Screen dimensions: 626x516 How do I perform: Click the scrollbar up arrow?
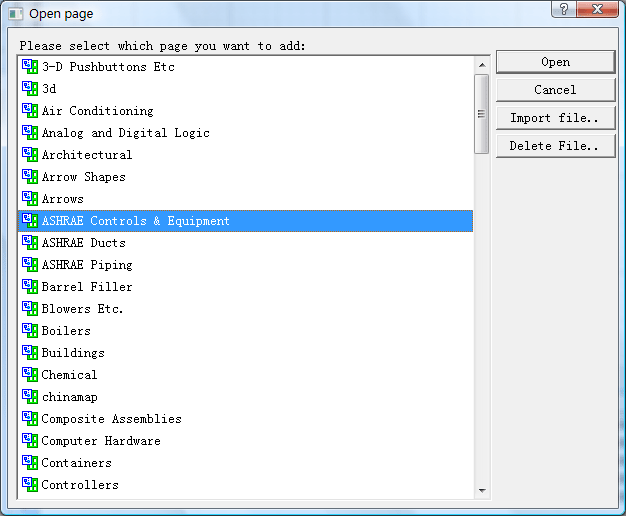tap(482, 65)
